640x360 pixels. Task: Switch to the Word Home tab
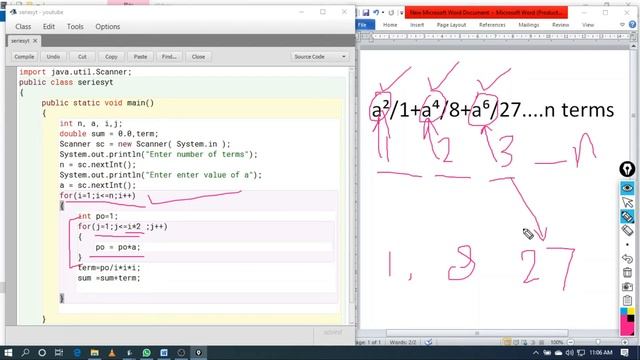click(x=390, y=25)
